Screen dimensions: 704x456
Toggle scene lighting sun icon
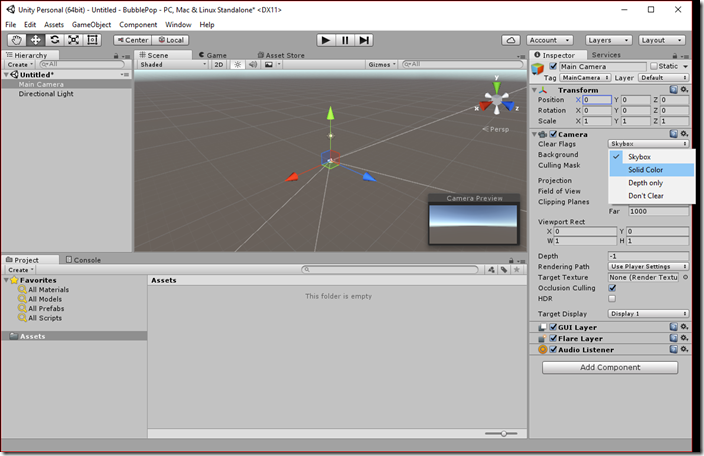tap(238, 65)
